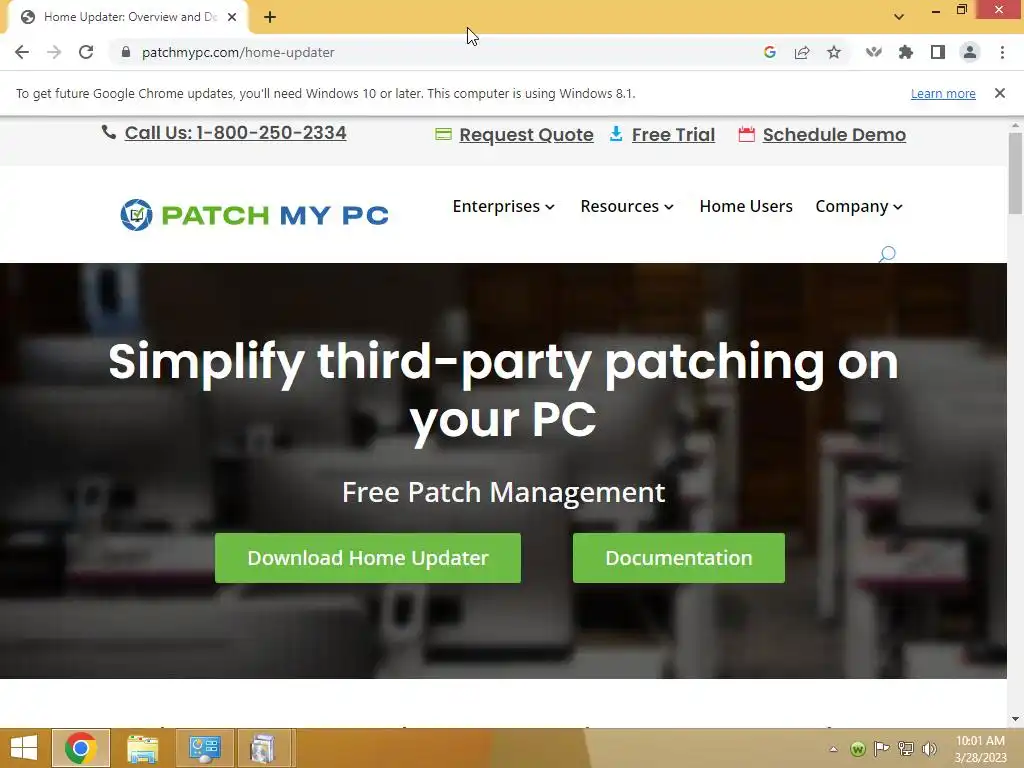Click the phone icon beside Call Us
Screen dimensions: 1024x768
(x=109, y=133)
